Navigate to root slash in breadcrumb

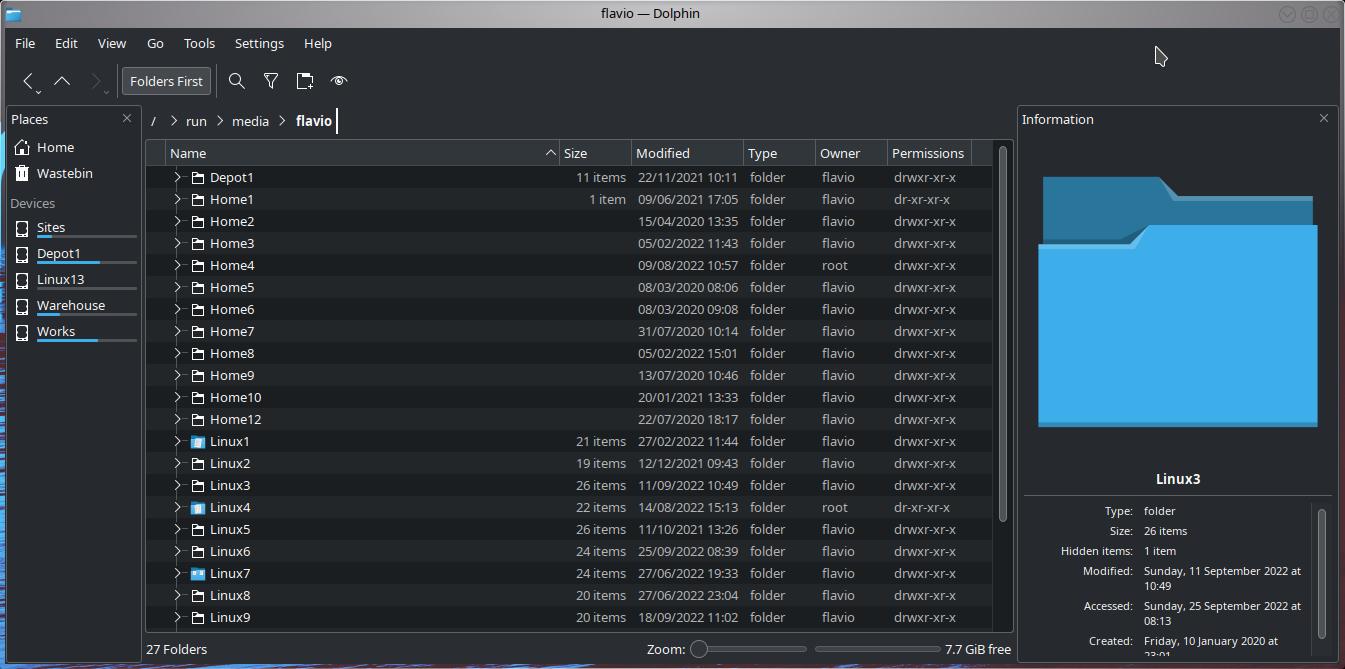(x=153, y=121)
